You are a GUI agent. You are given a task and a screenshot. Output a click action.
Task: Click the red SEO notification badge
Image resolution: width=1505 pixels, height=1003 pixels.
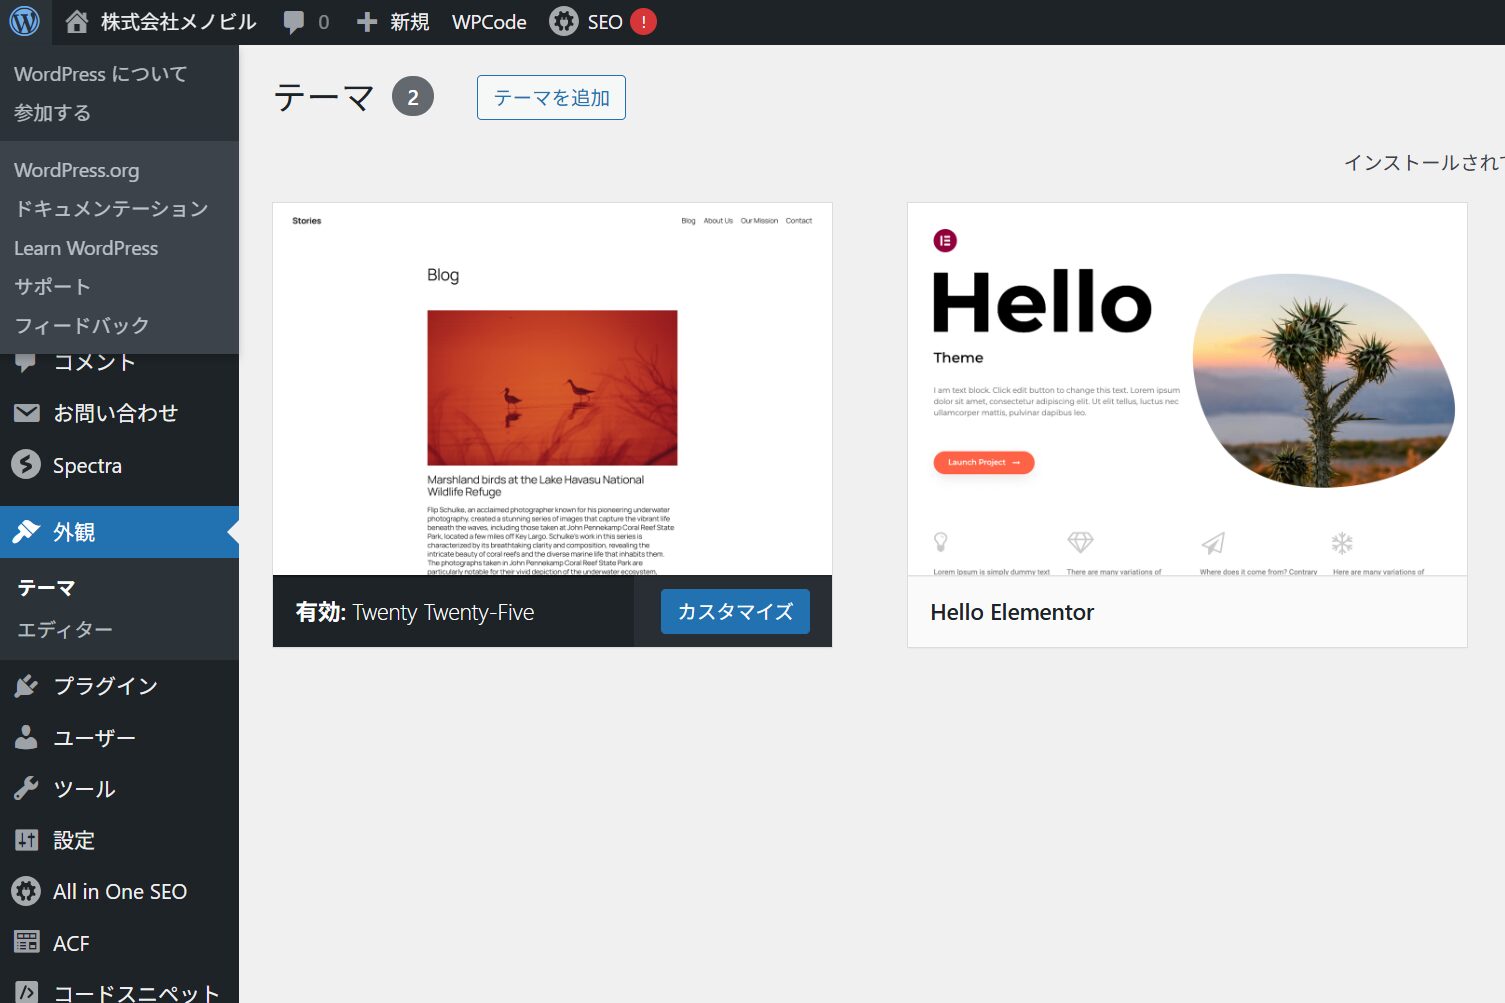pyautogui.click(x=643, y=22)
